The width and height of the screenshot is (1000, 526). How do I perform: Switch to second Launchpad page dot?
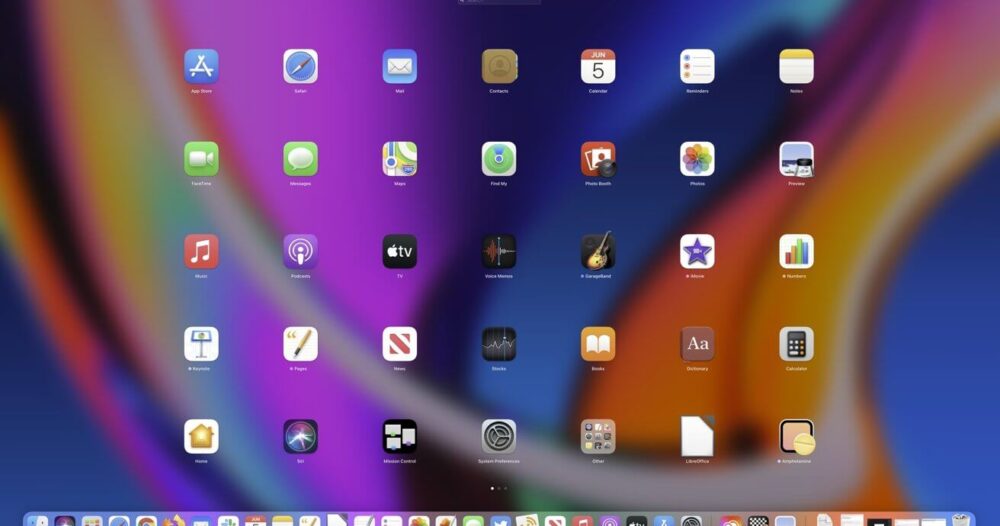tap(499, 488)
